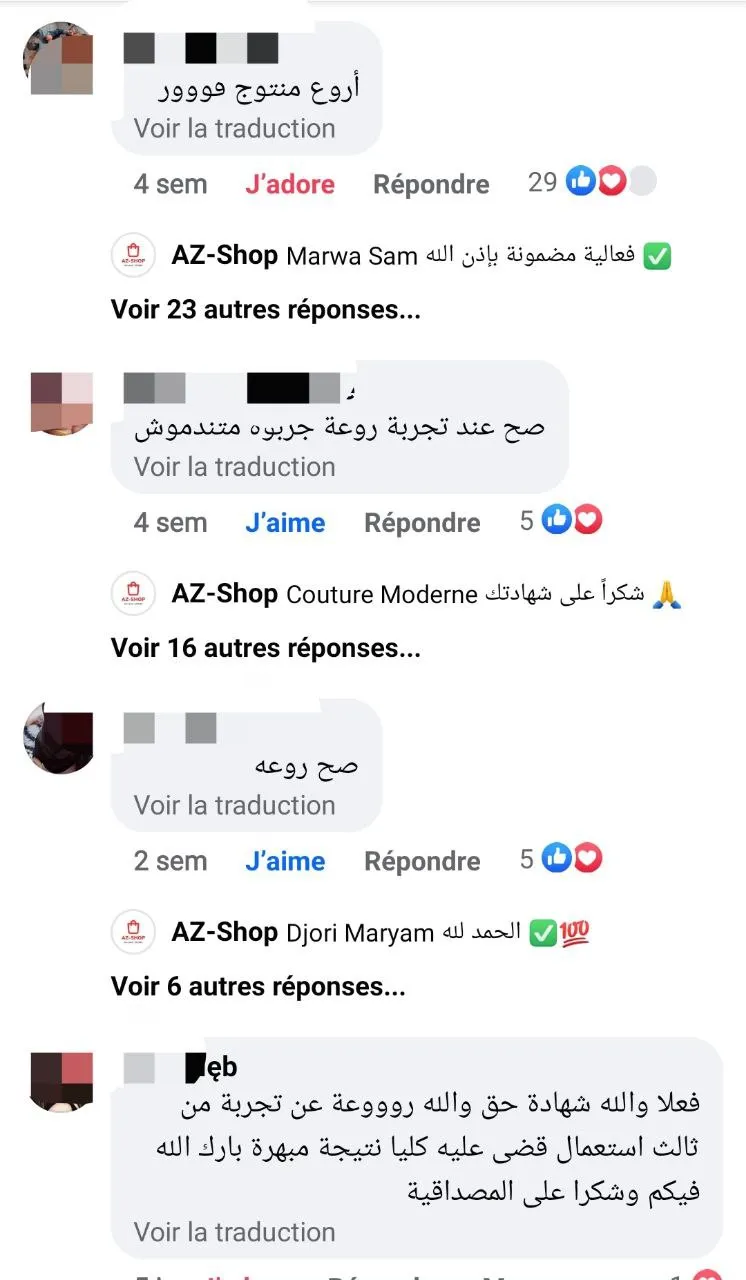Viewport: 746px width, 1280px height.
Task: Click AZ-Shop logo beside Couture Moderne reply
Action: pyautogui.click(x=134, y=594)
